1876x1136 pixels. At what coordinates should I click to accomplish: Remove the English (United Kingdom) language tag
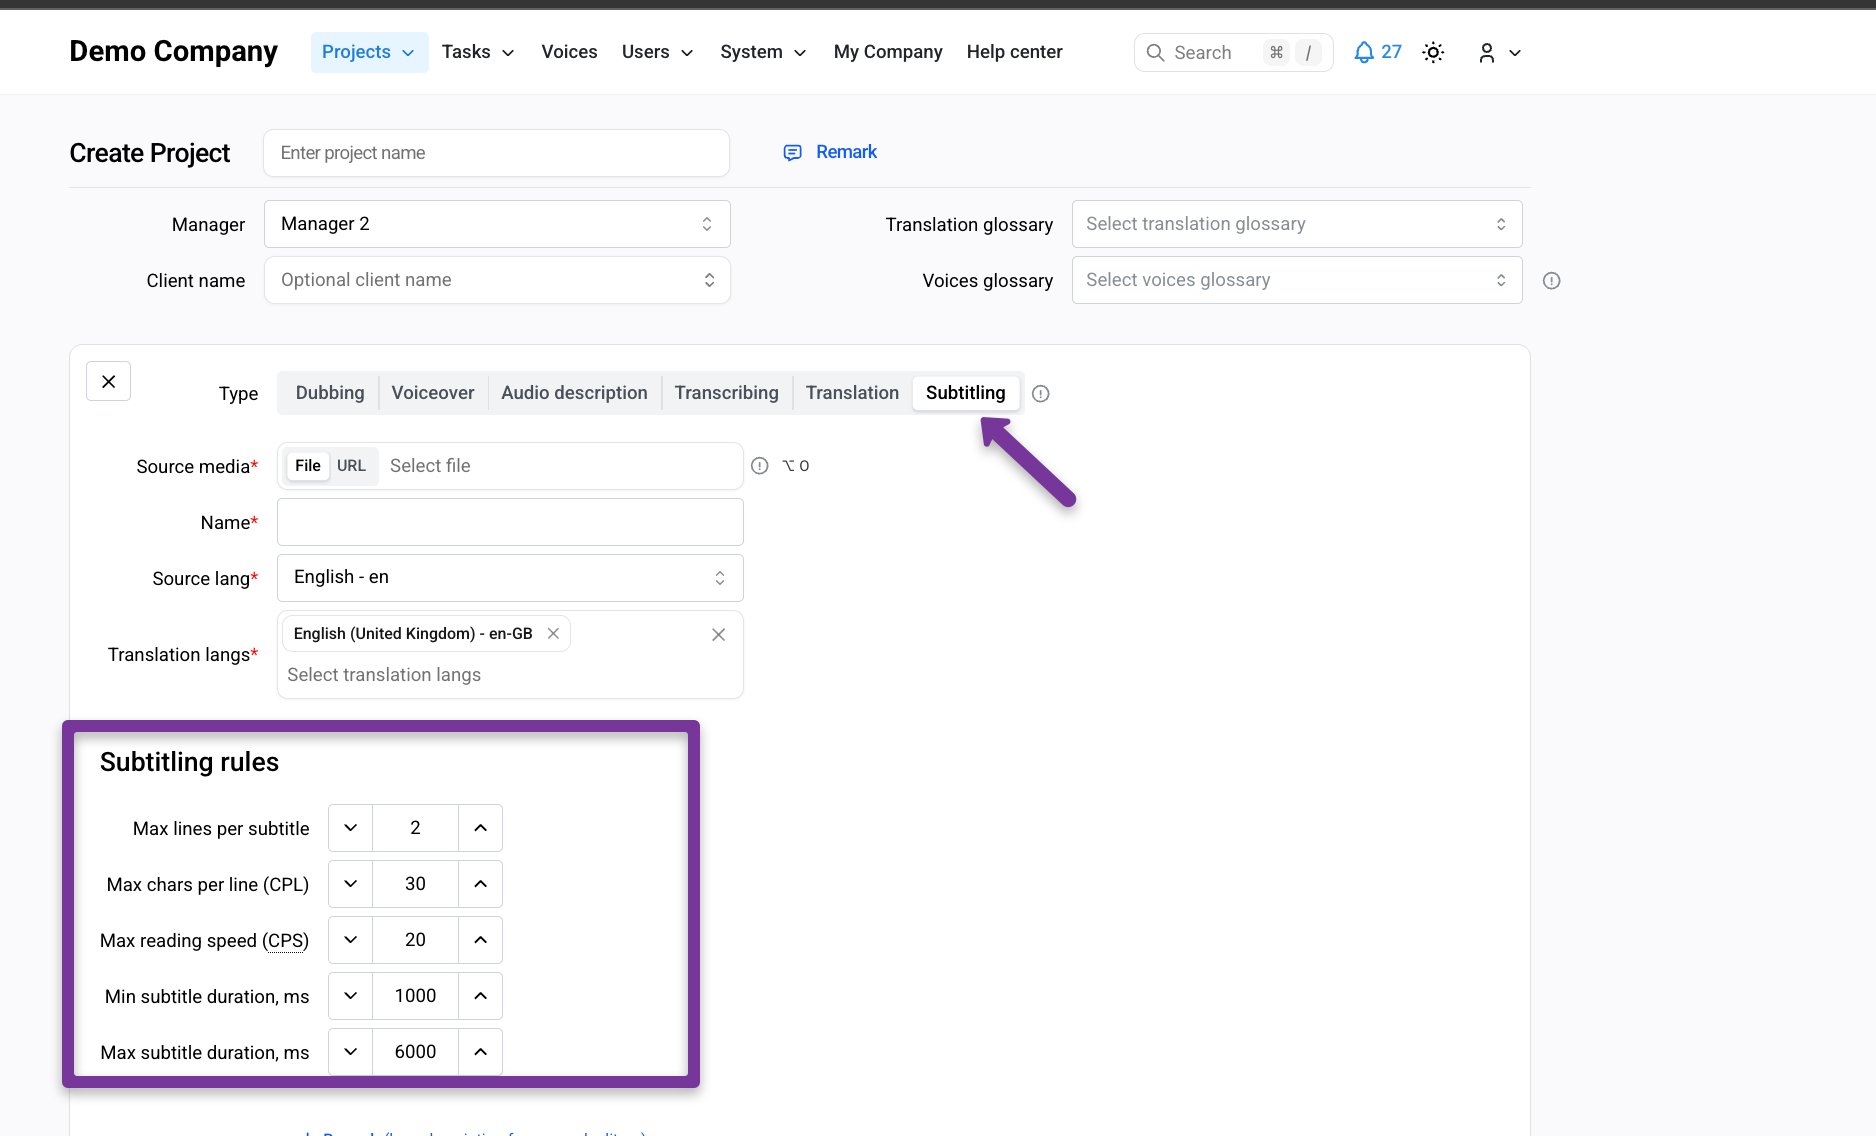[x=553, y=634]
